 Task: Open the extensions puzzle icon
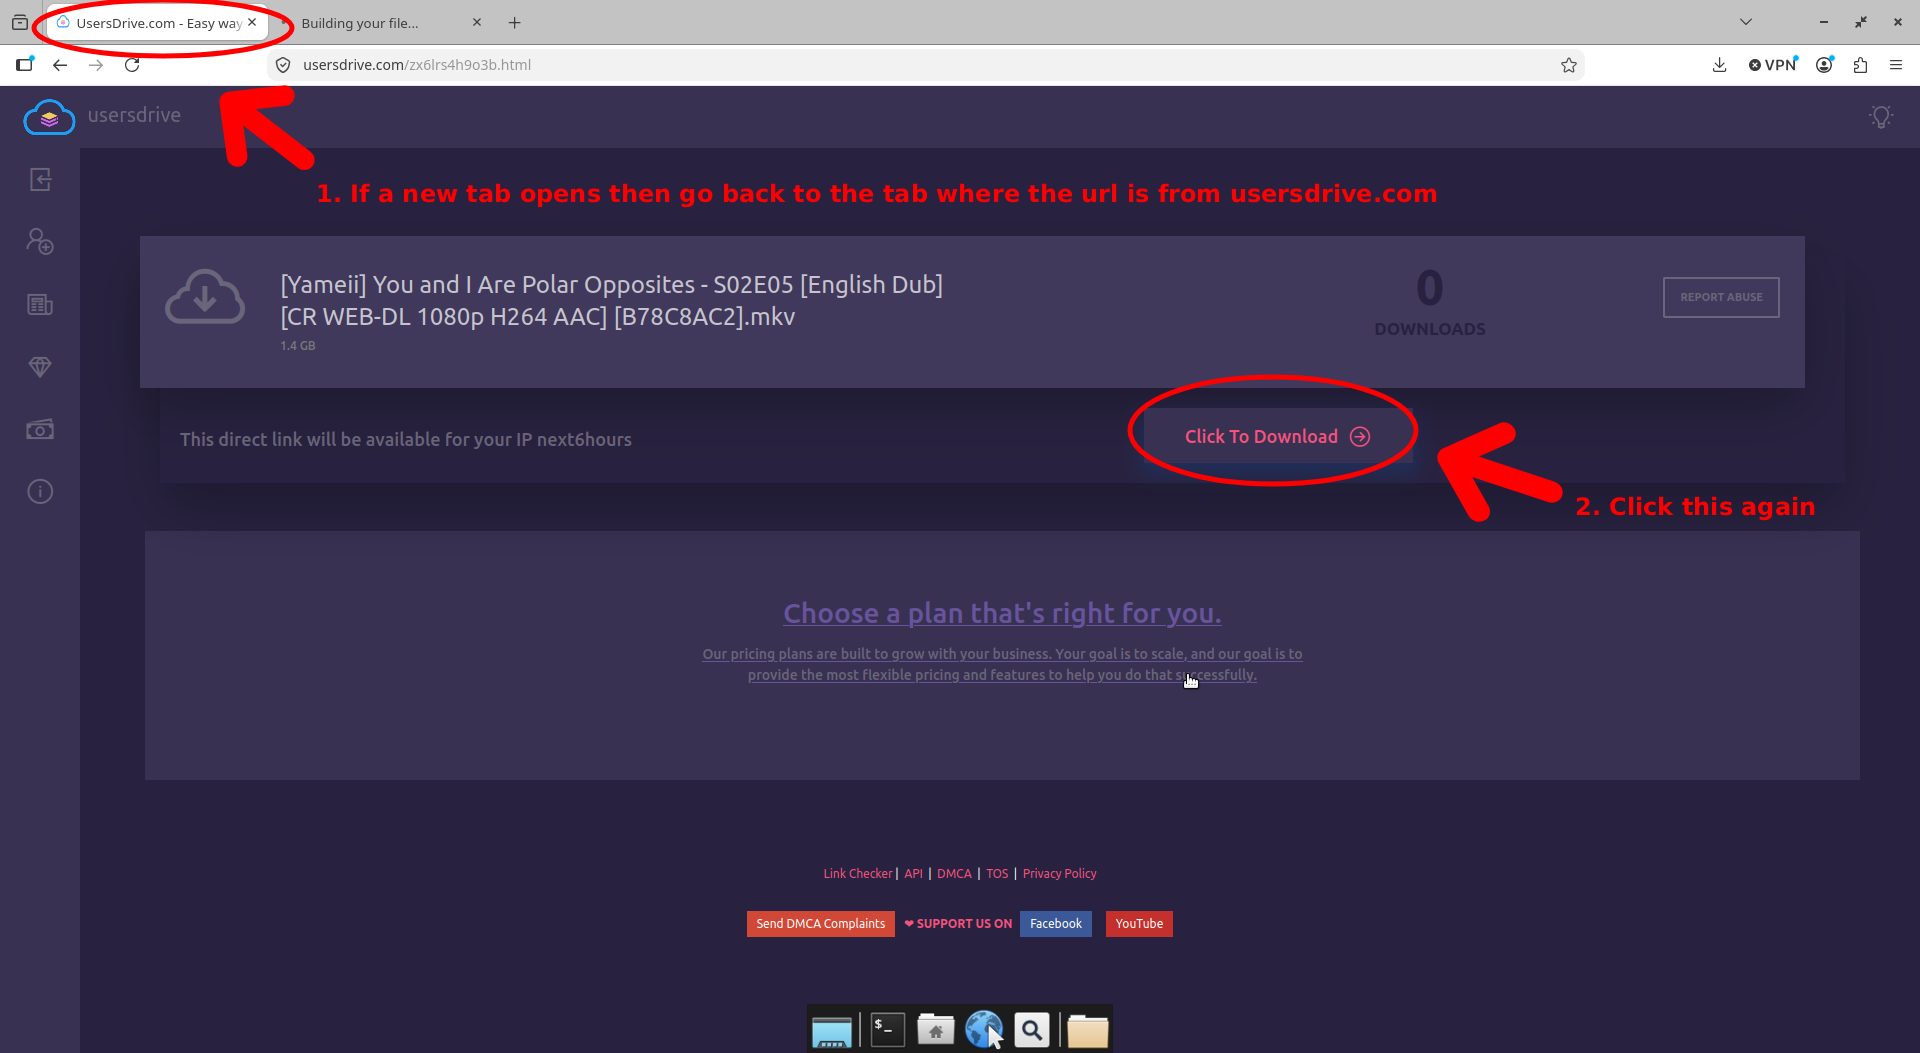pyautogui.click(x=1860, y=65)
